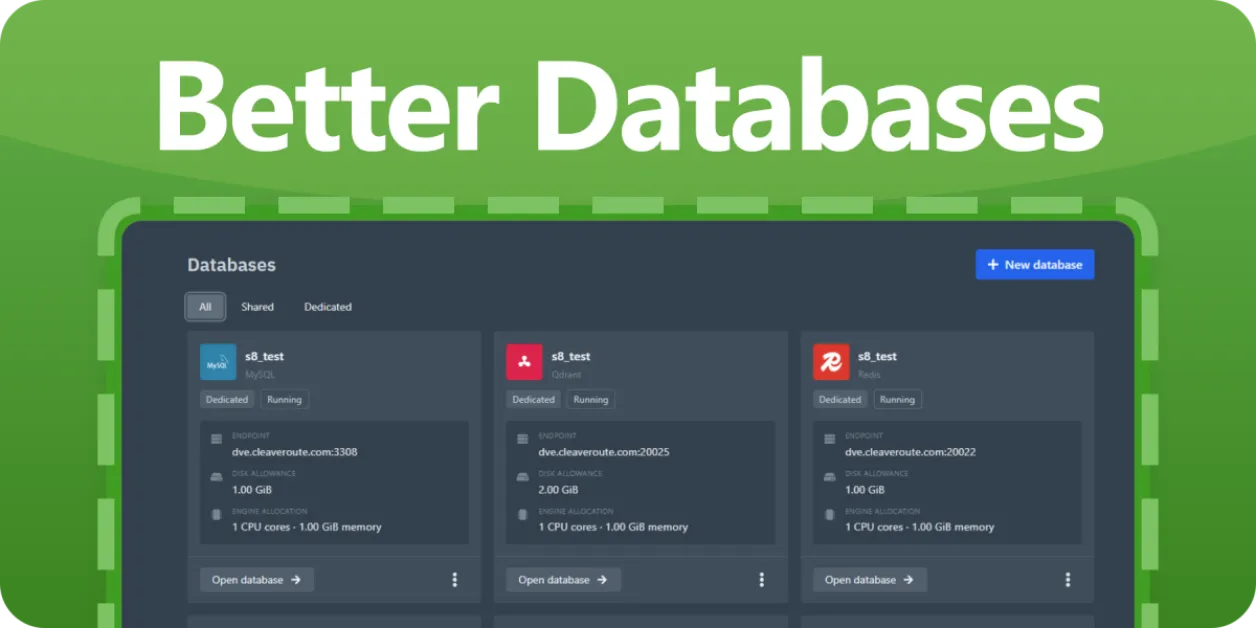The height and width of the screenshot is (628, 1256).
Task: Click the Running badge on Qdrant card
Action: (591, 399)
